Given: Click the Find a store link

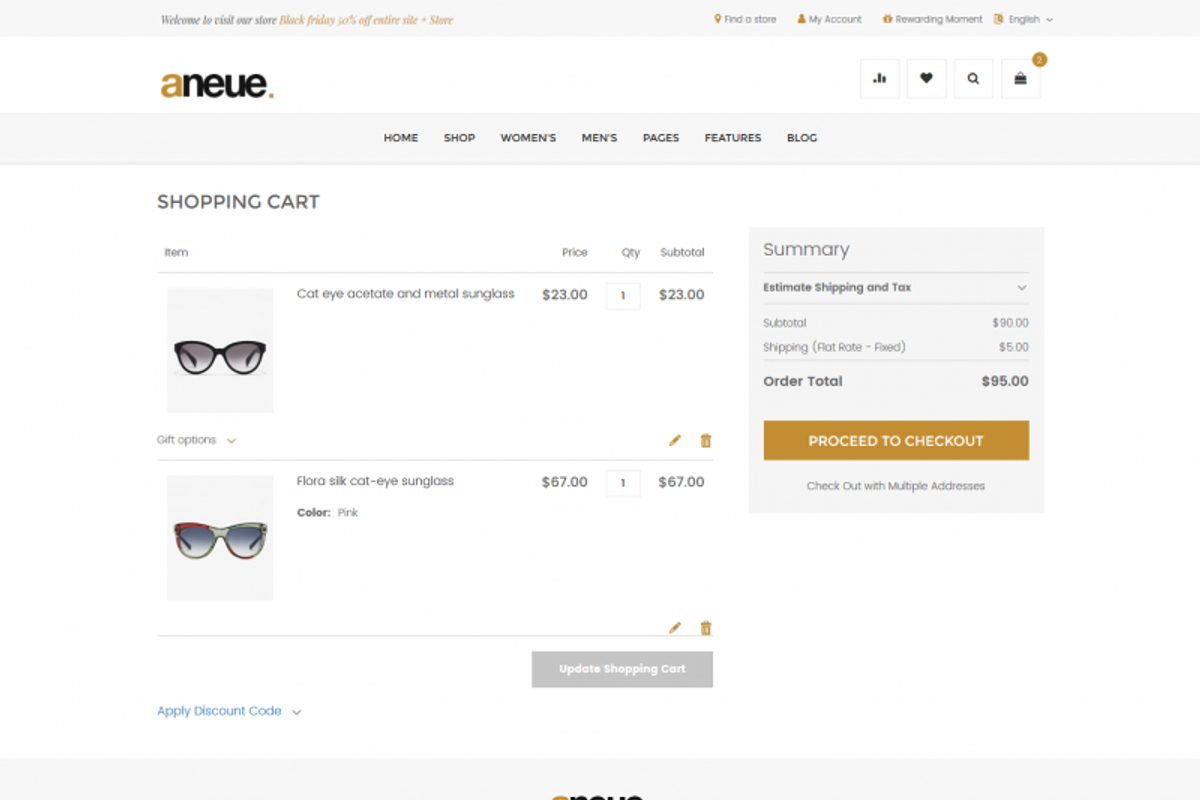Looking at the screenshot, I should point(745,19).
